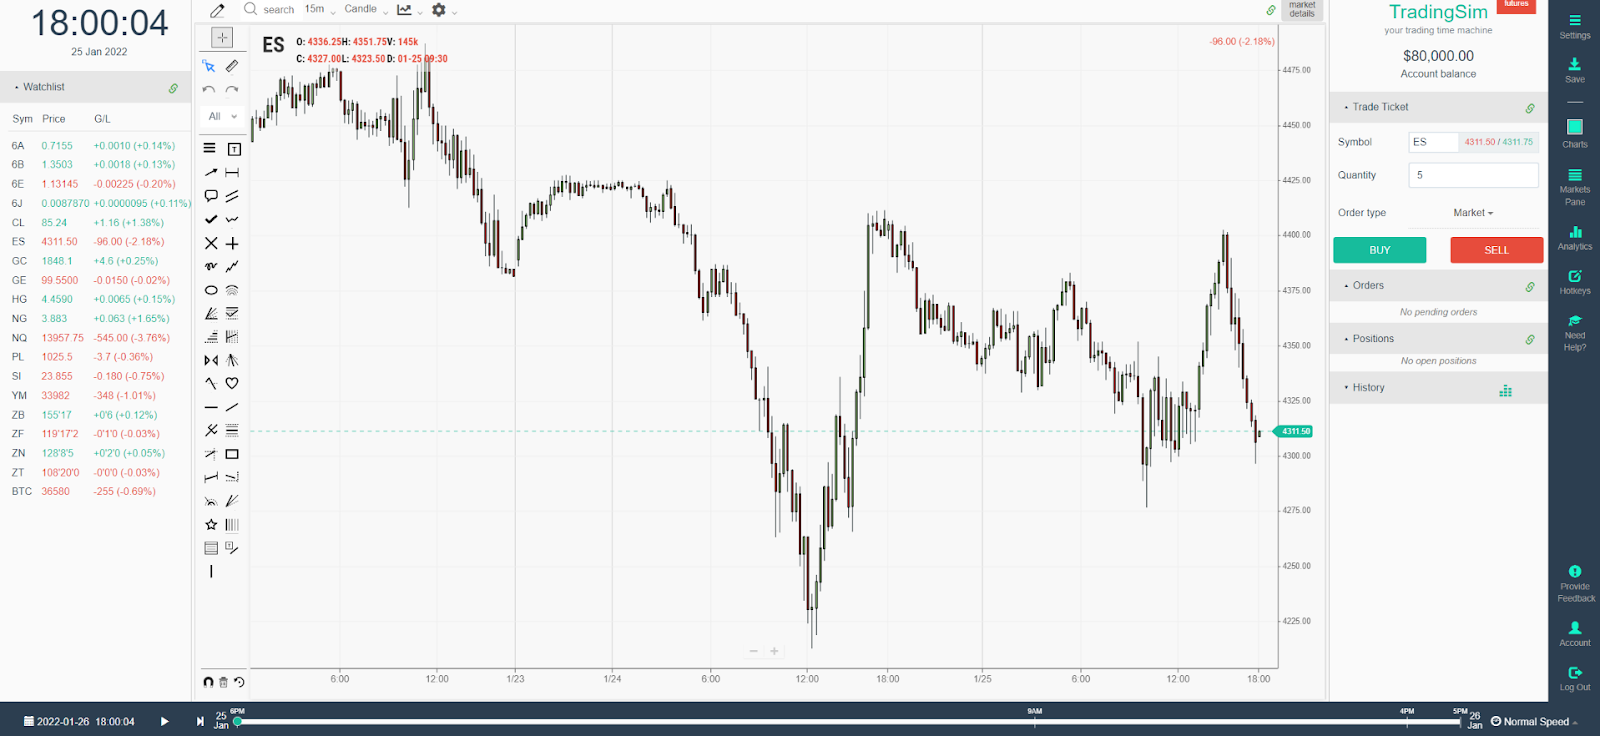Screen dimensions: 1600x736
Task: Open the chart settings gear dropdown
Action: (x=444, y=10)
